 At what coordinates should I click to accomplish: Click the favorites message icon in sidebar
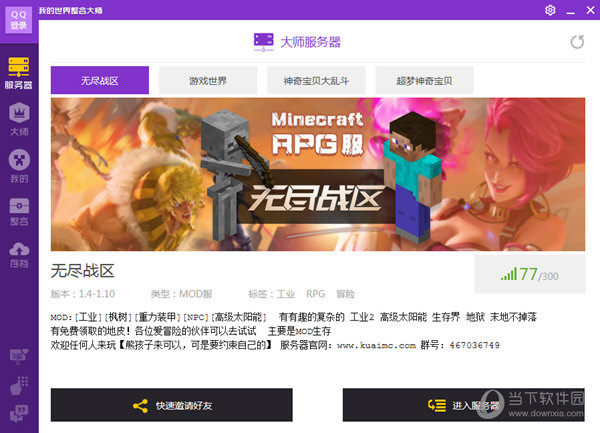coord(19,356)
